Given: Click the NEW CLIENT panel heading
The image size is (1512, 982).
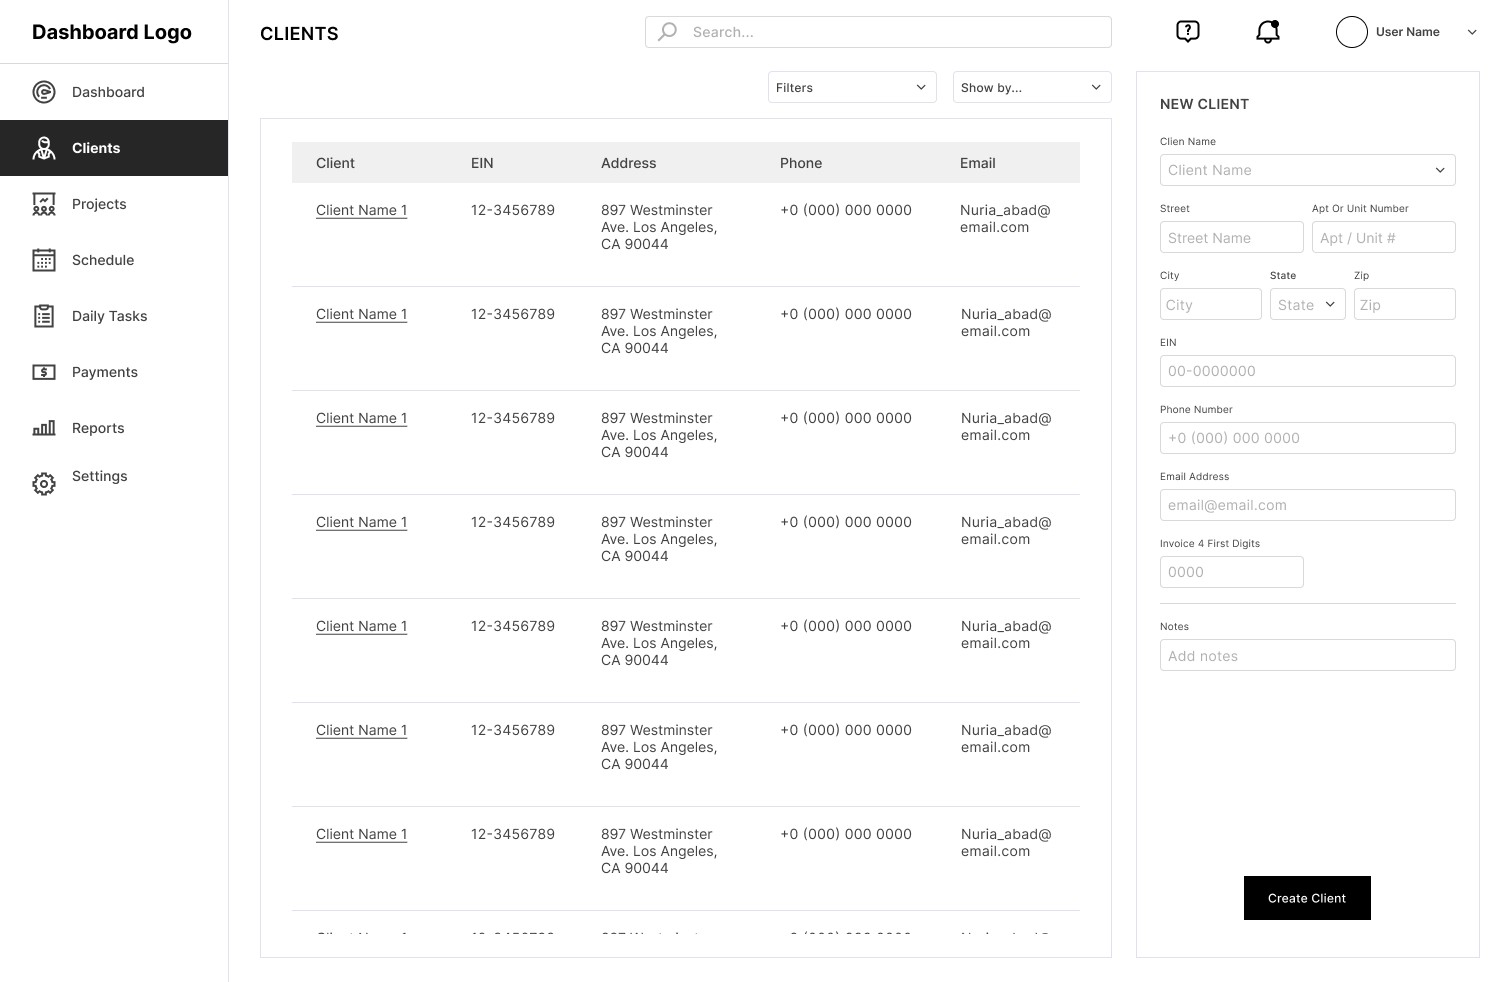Looking at the screenshot, I should tap(1204, 104).
